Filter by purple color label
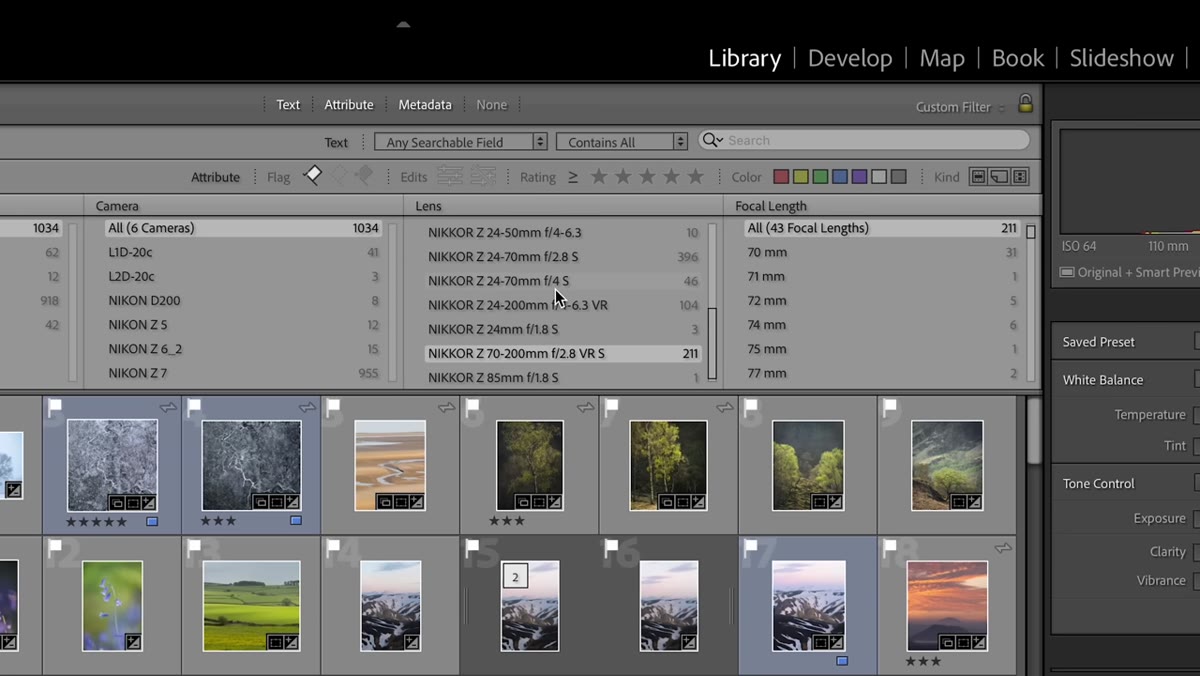This screenshot has width=1200, height=676. pos(859,177)
